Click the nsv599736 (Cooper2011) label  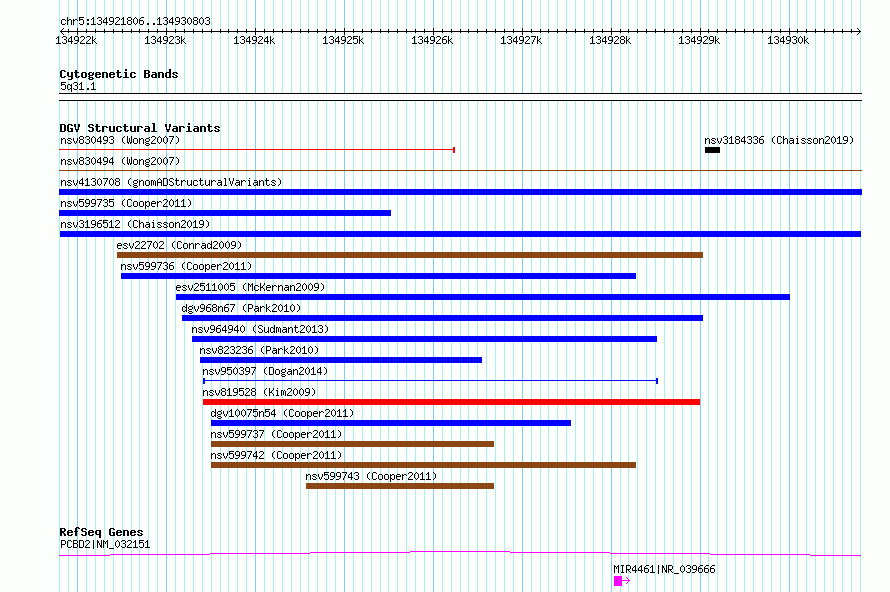click(x=186, y=266)
